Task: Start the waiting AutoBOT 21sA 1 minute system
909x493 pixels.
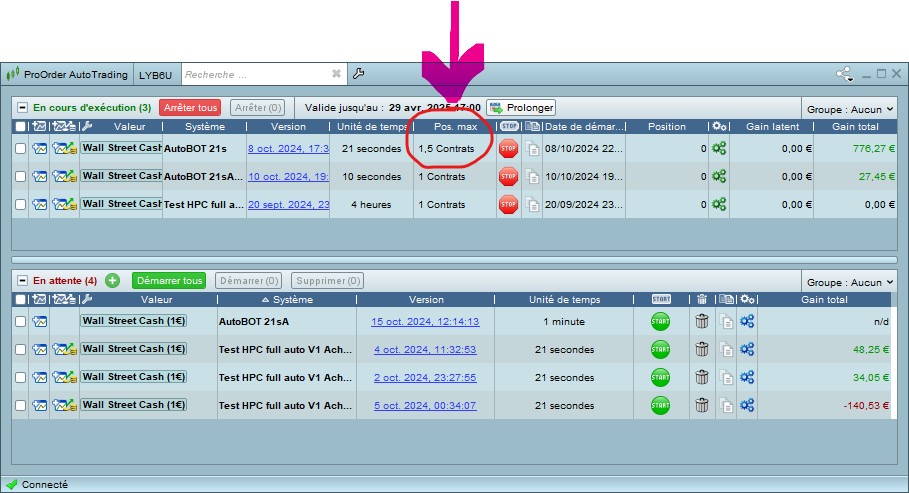Action: [x=660, y=321]
